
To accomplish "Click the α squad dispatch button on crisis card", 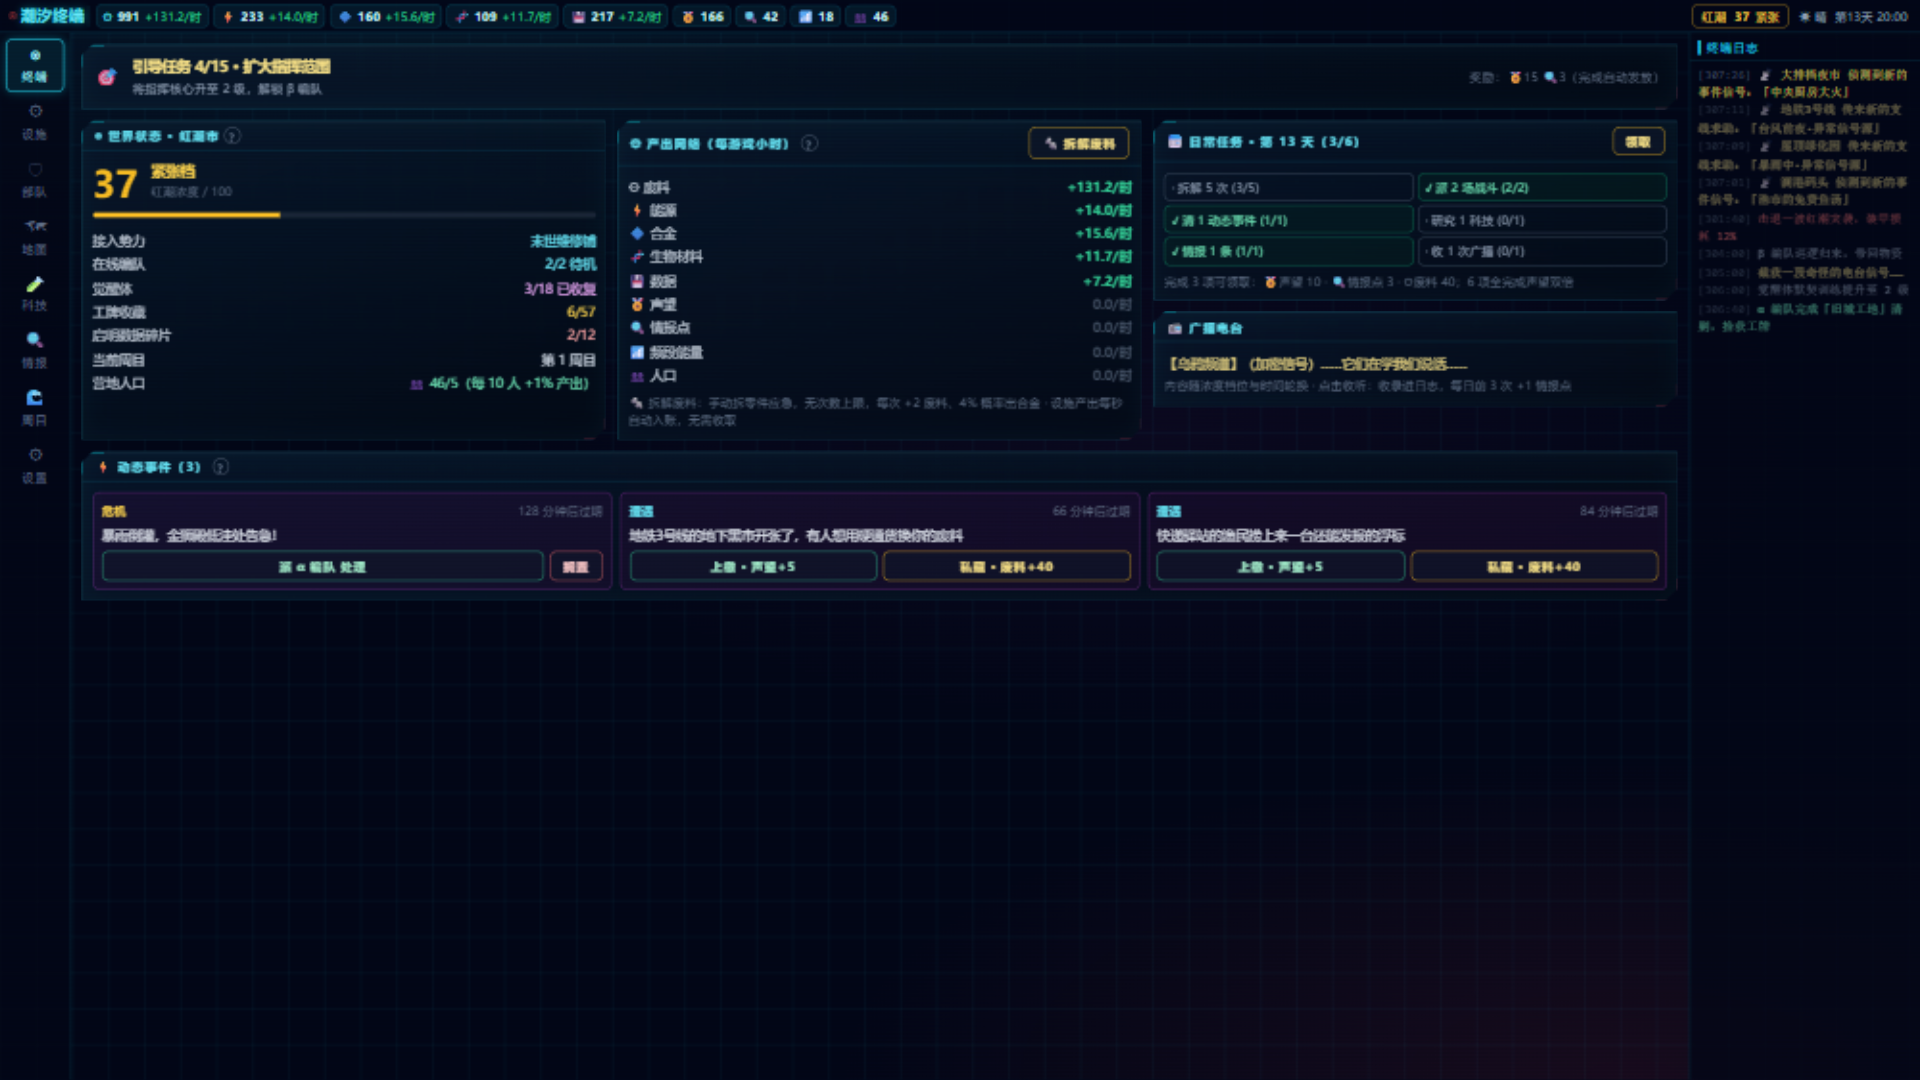I will click(x=322, y=567).
